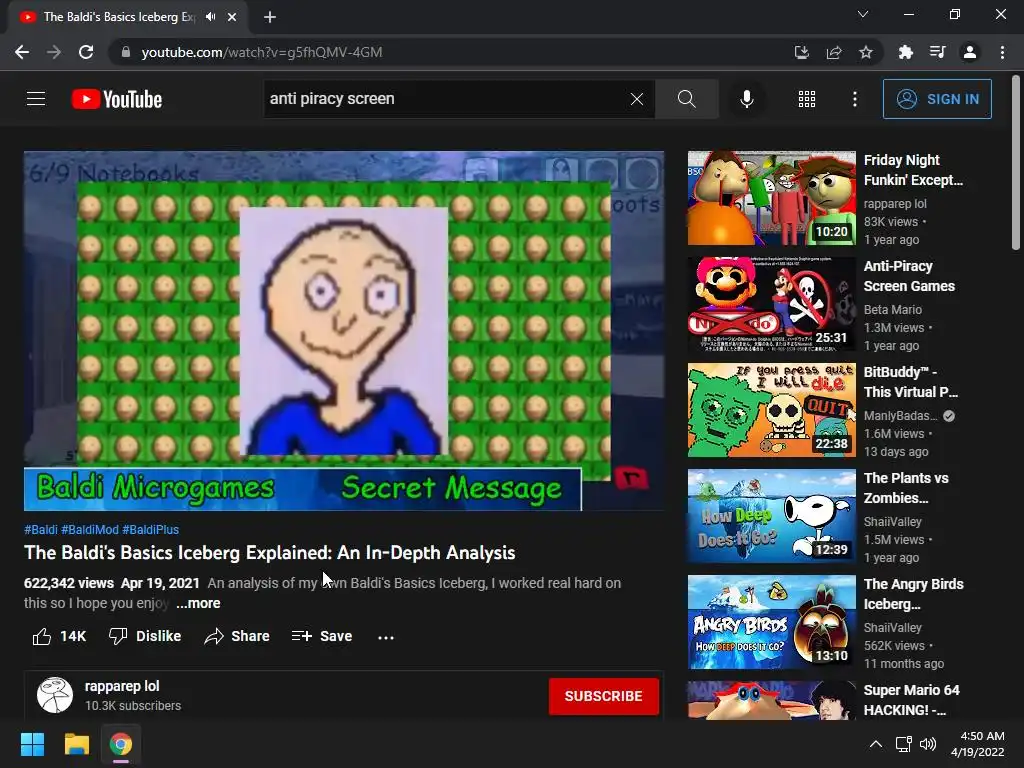The width and height of the screenshot is (1024, 768).
Task: Open Chrome extensions puzzle icon
Action: [906, 52]
